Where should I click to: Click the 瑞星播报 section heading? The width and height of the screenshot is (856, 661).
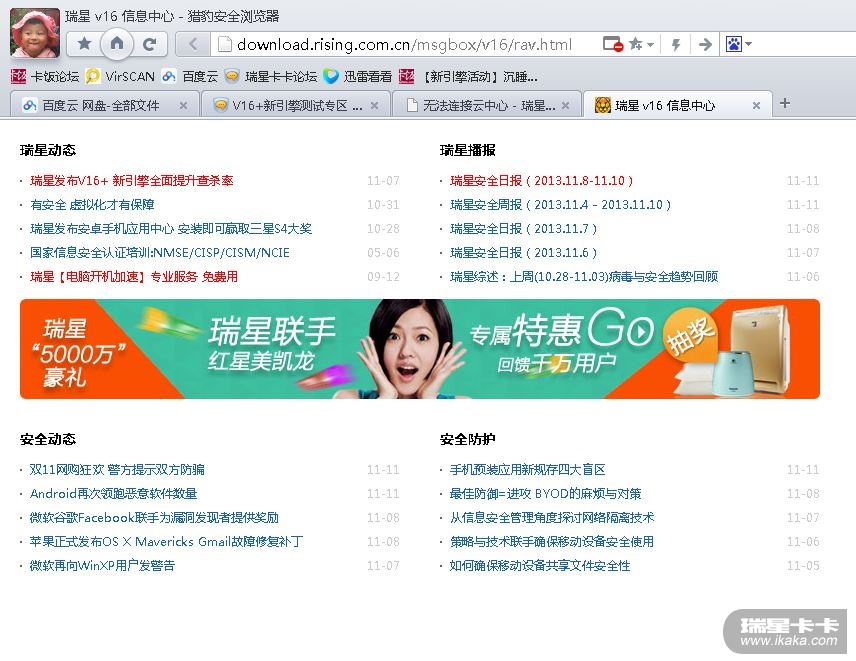coord(468,150)
